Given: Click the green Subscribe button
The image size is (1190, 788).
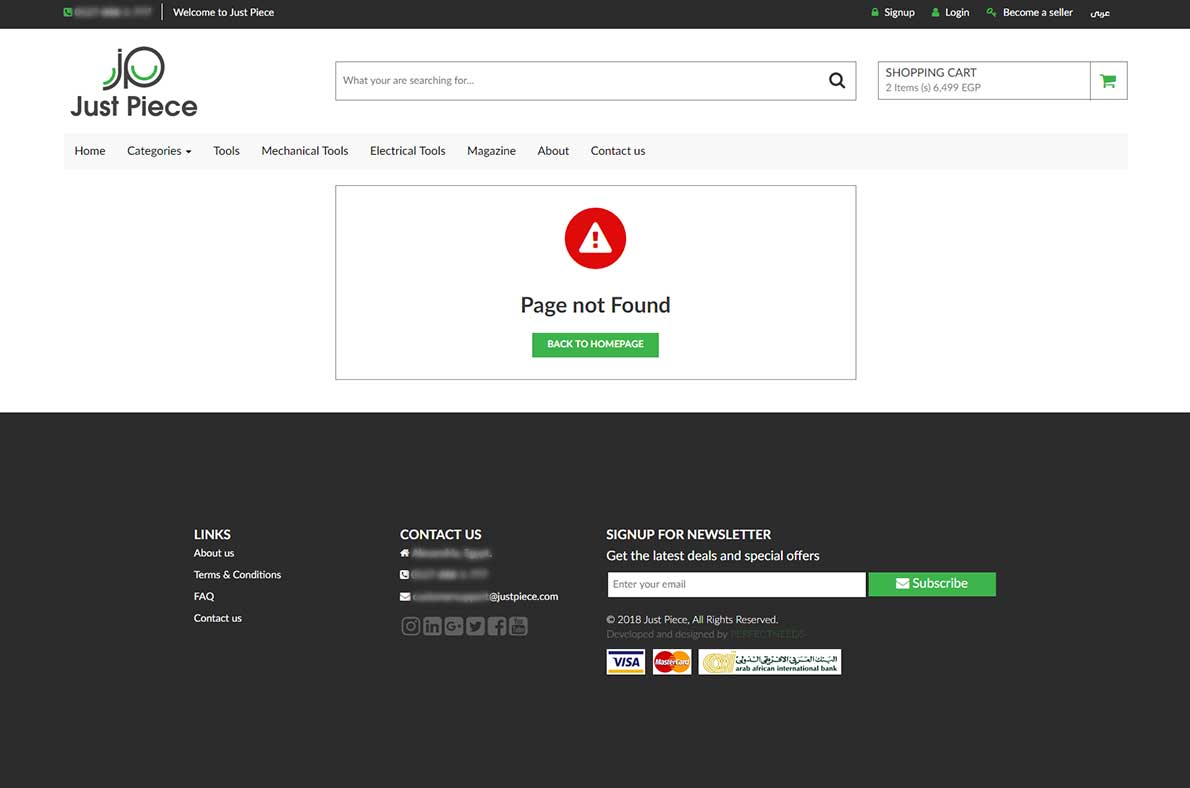Looking at the screenshot, I should [x=931, y=584].
